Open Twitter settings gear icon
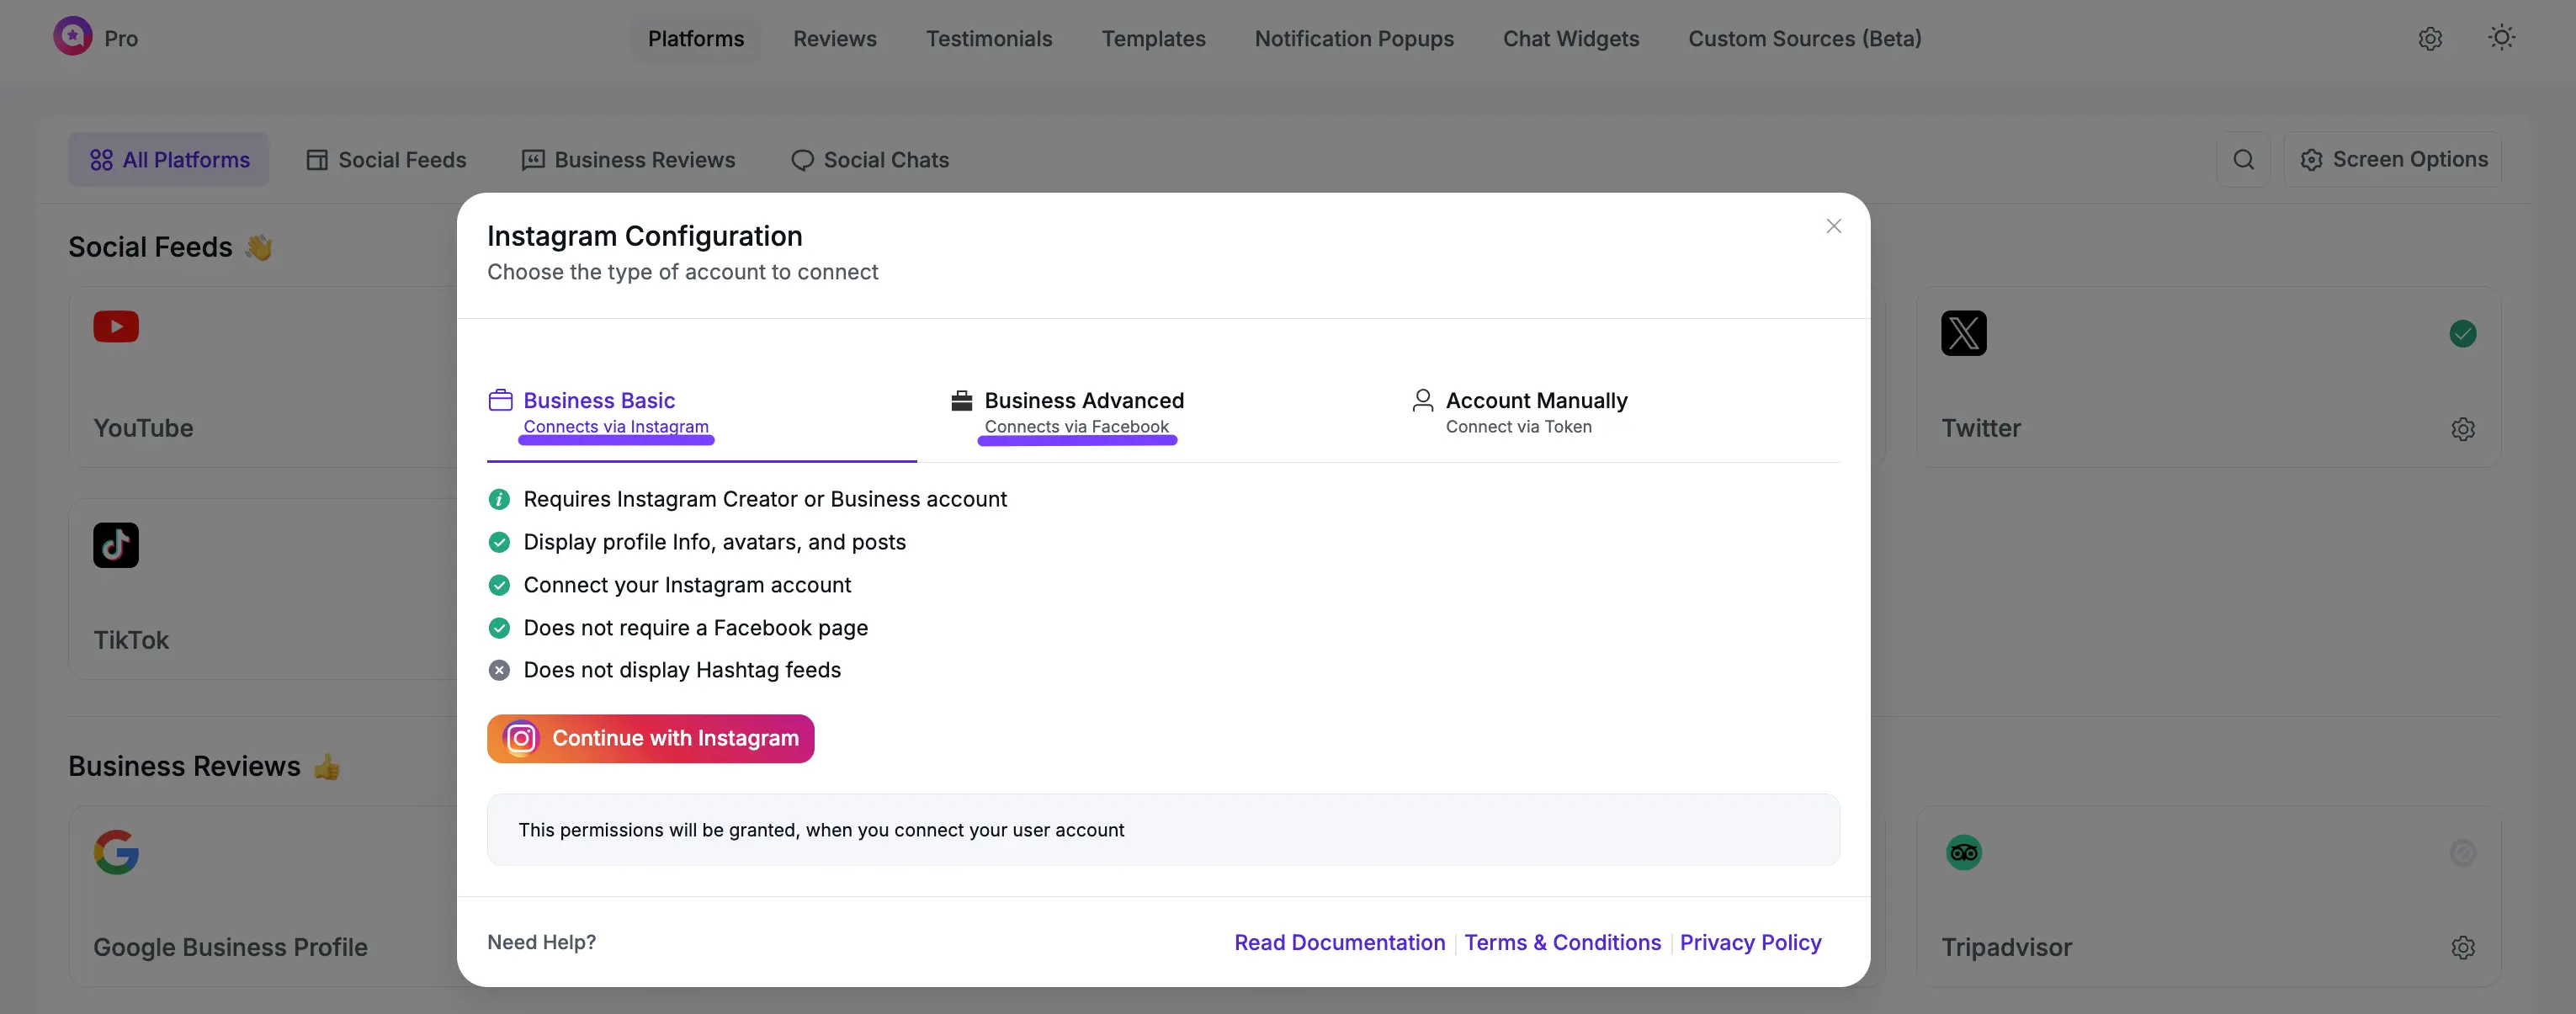 (x=2462, y=429)
